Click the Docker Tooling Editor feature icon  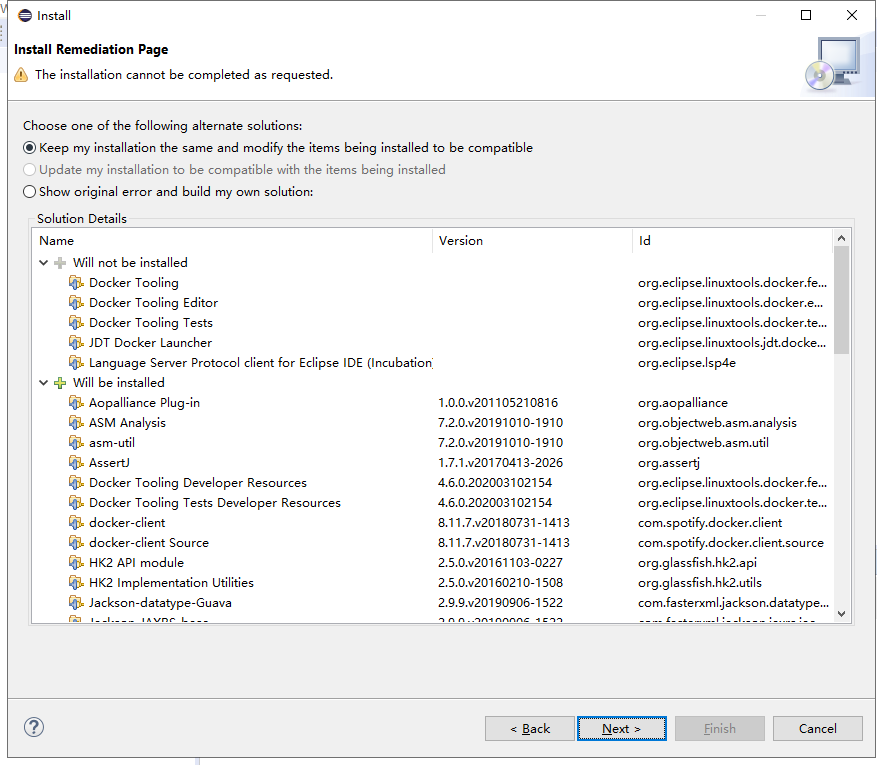(x=76, y=303)
